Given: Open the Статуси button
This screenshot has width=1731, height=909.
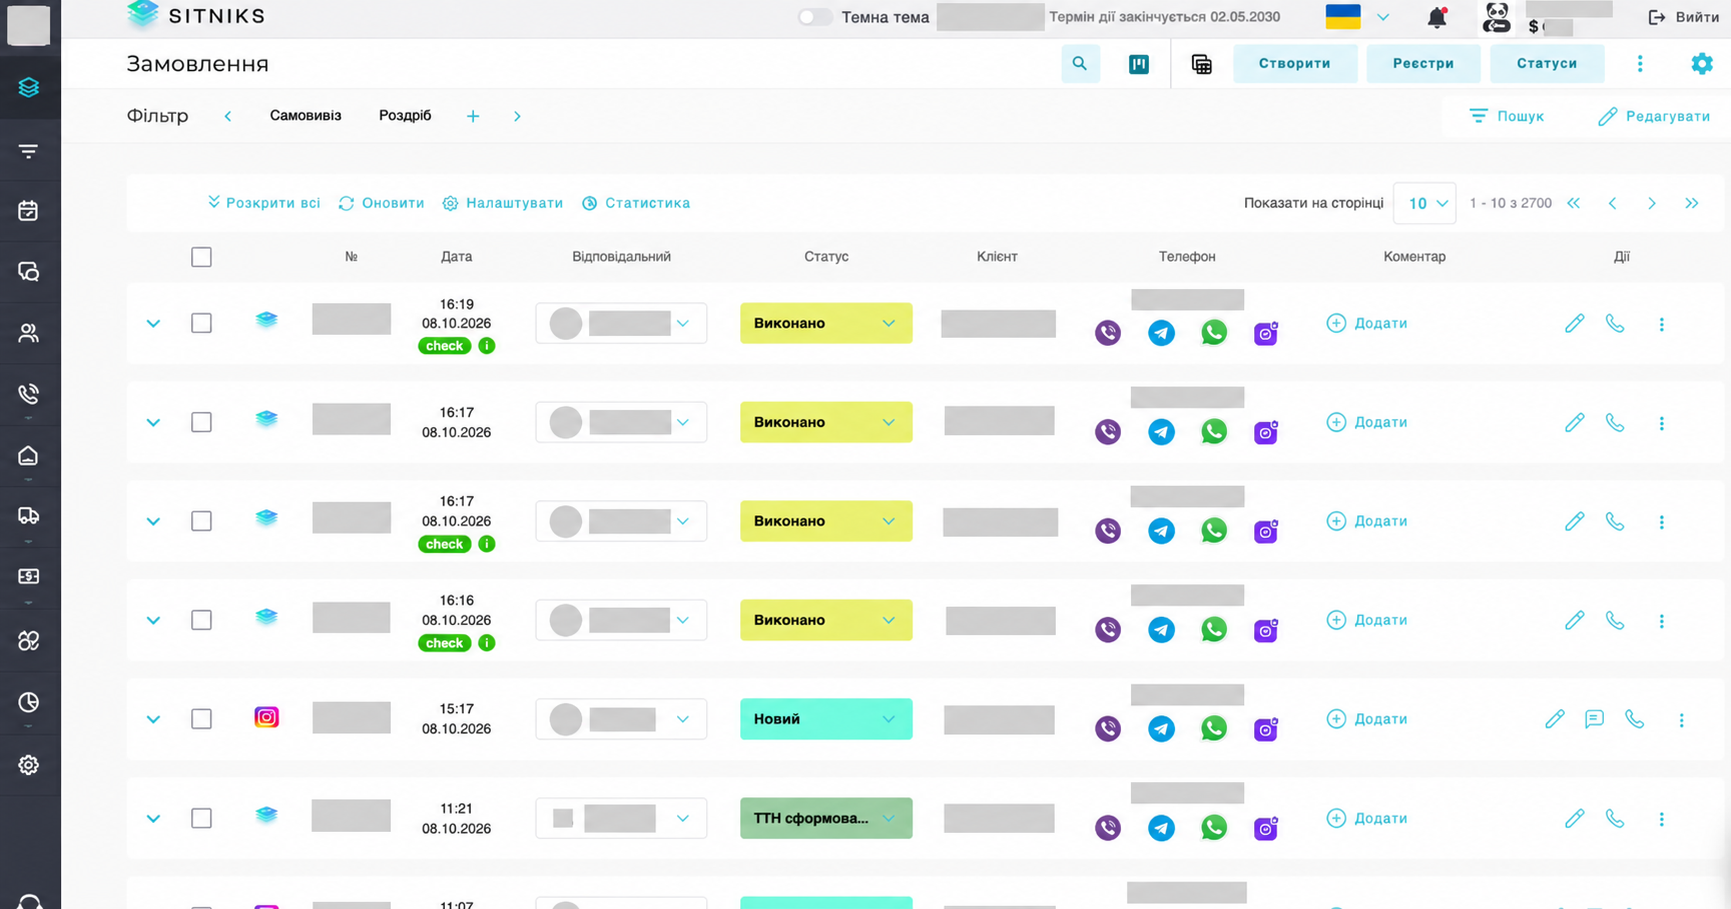Looking at the screenshot, I should pos(1547,64).
